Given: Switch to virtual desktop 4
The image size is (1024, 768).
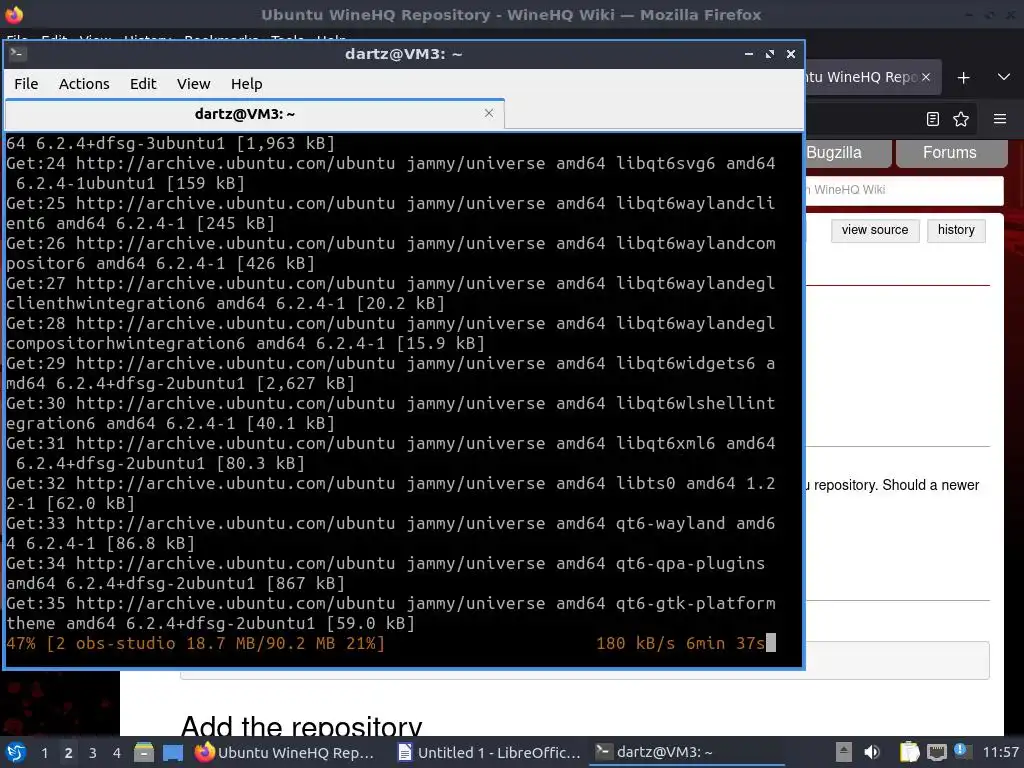Looking at the screenshot, I should pos(117,753).
